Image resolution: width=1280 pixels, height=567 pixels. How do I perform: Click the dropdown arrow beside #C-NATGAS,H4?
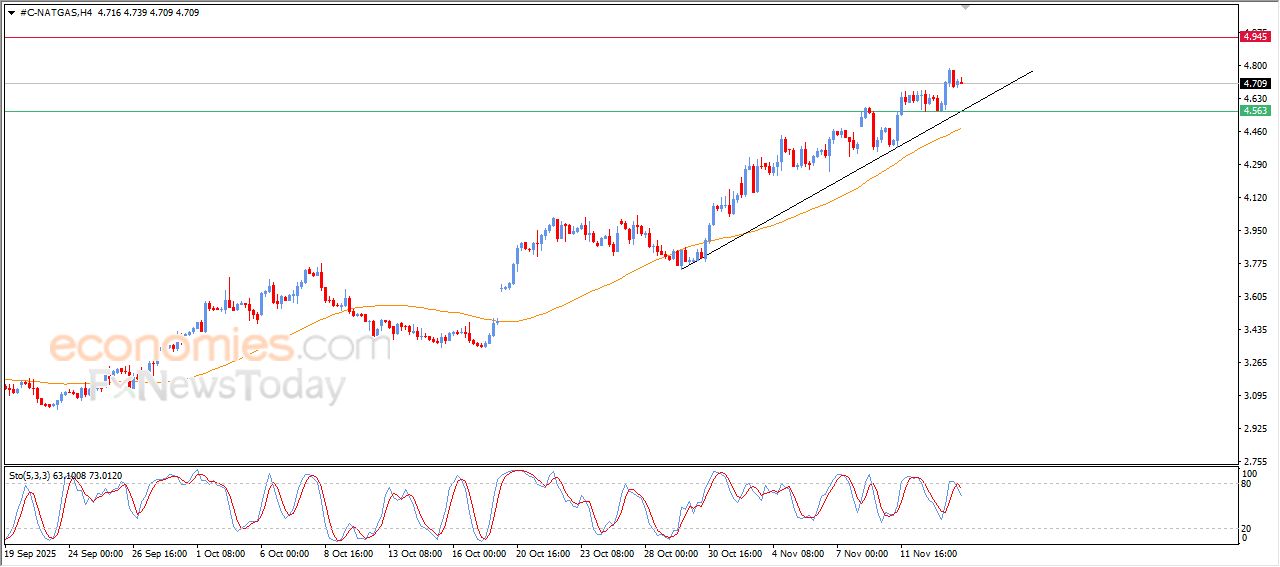tap(11, 13)
